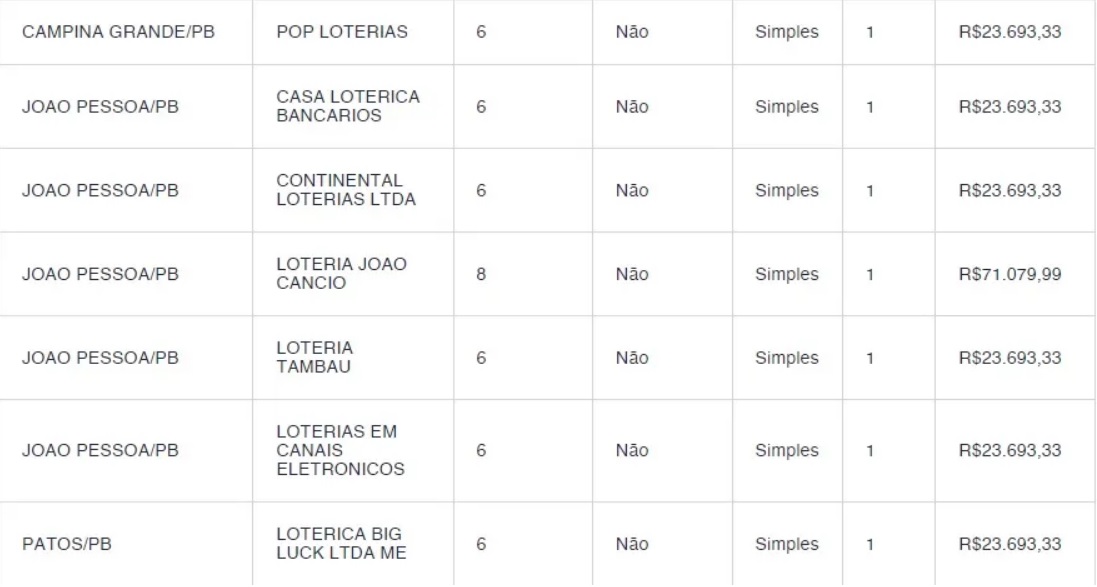Image resolution: width=1097 pixels, height=587 pixels.
Task: Select "Simples" in the LOTERIA JOAO CANCIO row
Action: [x=787, y=274]
